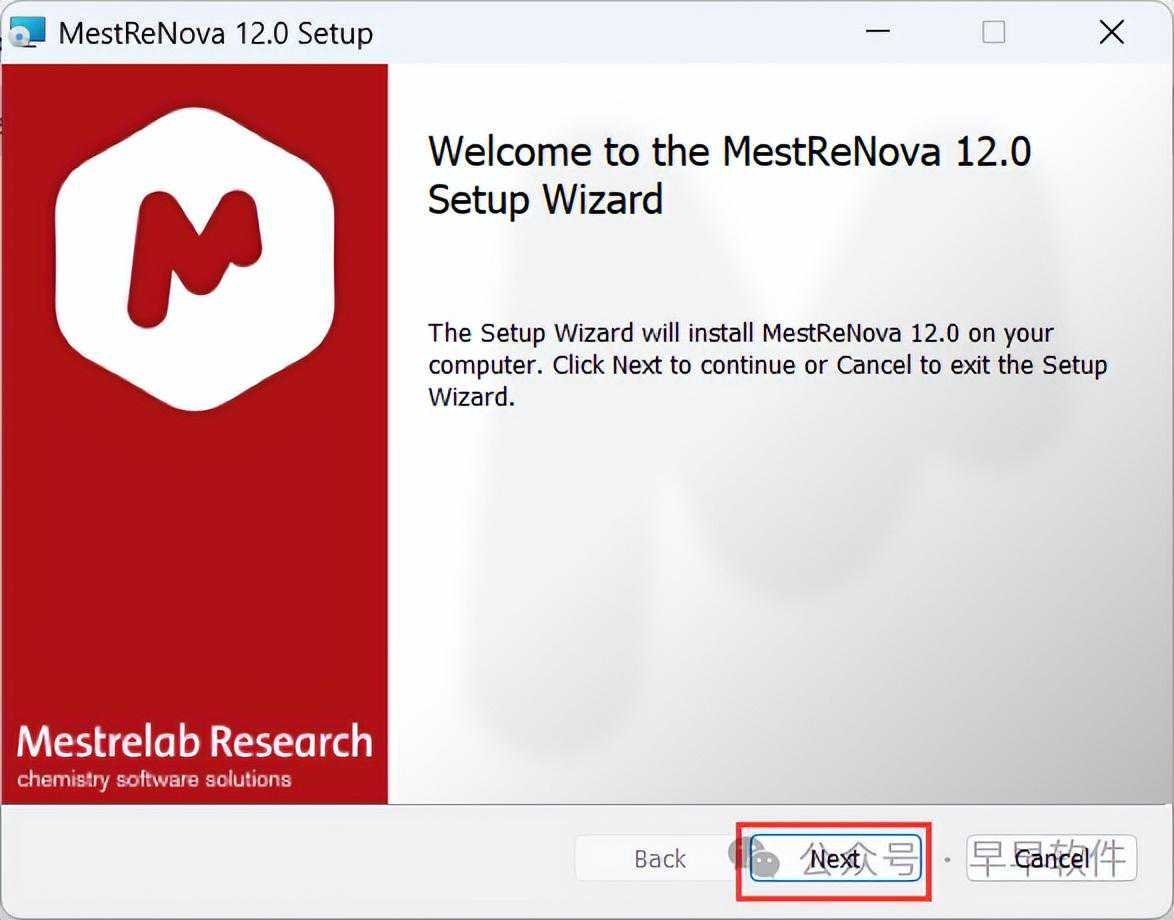Click the Setup Wizard description paragraph
1174x920 pixels.
tap(767, 365)
